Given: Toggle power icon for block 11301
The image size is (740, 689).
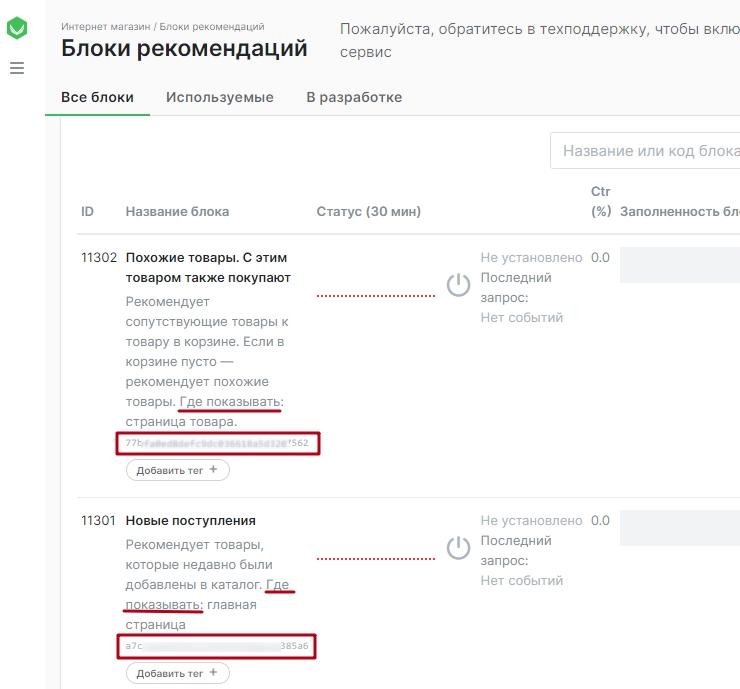Looking at the screenshot, I should [x=458, y=549].
